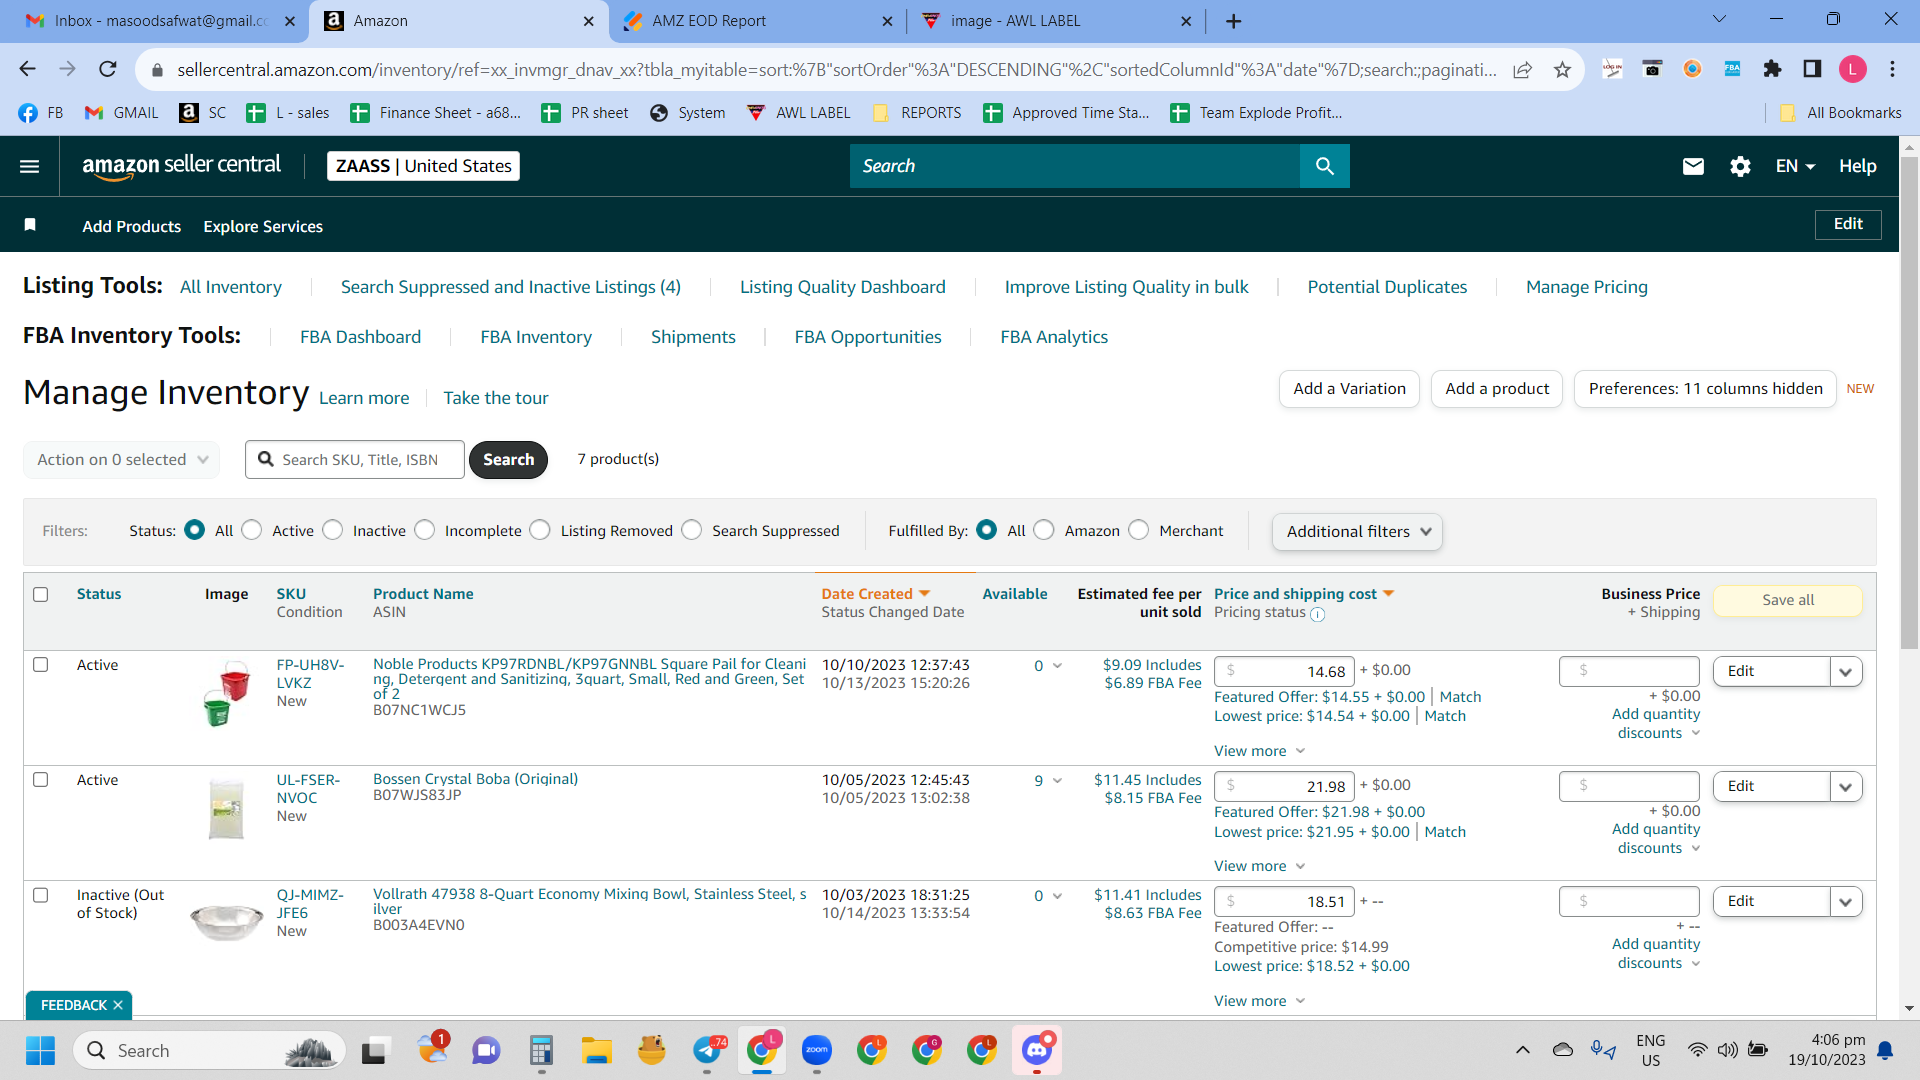Switch to the AMZ EOD Report tab
1920x1080 pixels.
pos(757,21)
